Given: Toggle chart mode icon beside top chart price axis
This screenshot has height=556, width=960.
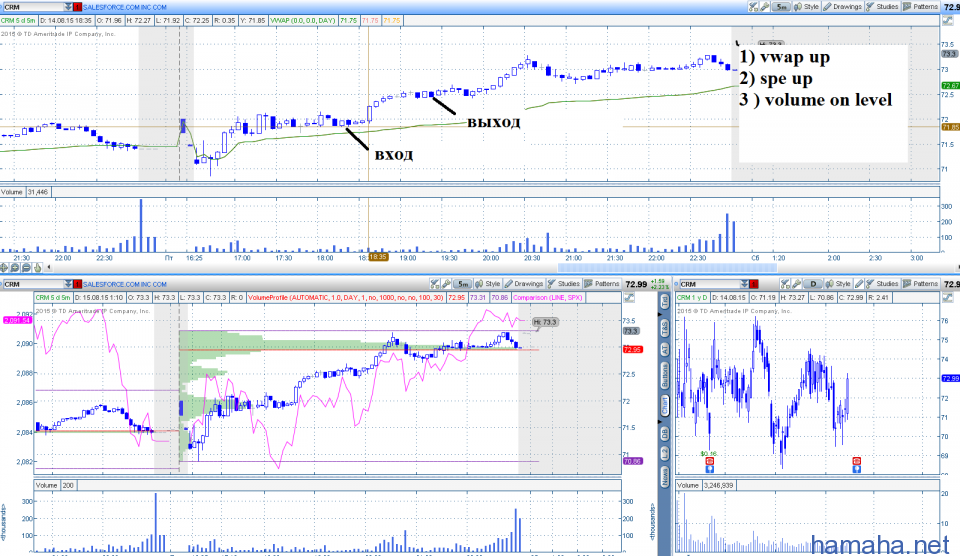Looking at the screenshot, I should click(949, 20).
